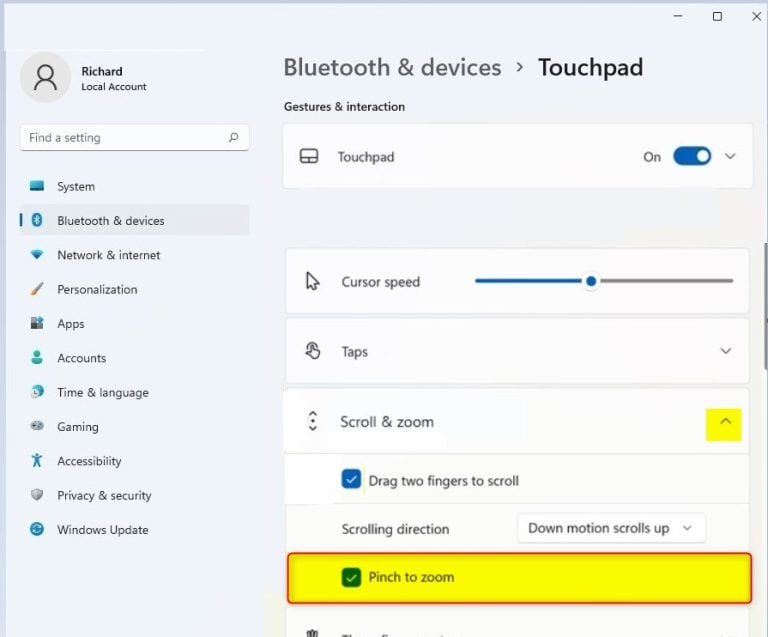Viewport: 768px width, 637px height.
Task: Select Bluetooth & devices in sidebar
Action: (135, 220)
